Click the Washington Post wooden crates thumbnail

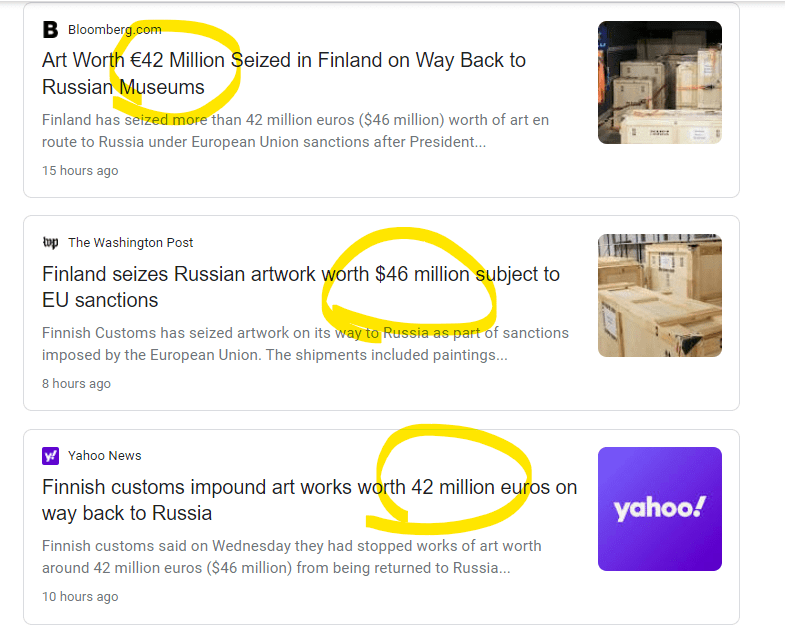pyautogui.click(x=659, y=296)
